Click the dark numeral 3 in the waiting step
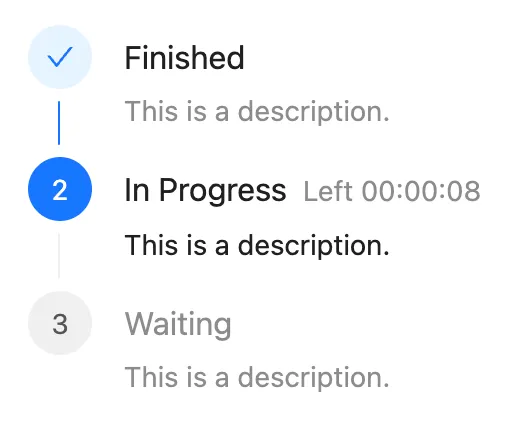Screen dimensions: 512x428 click(60, 324)
